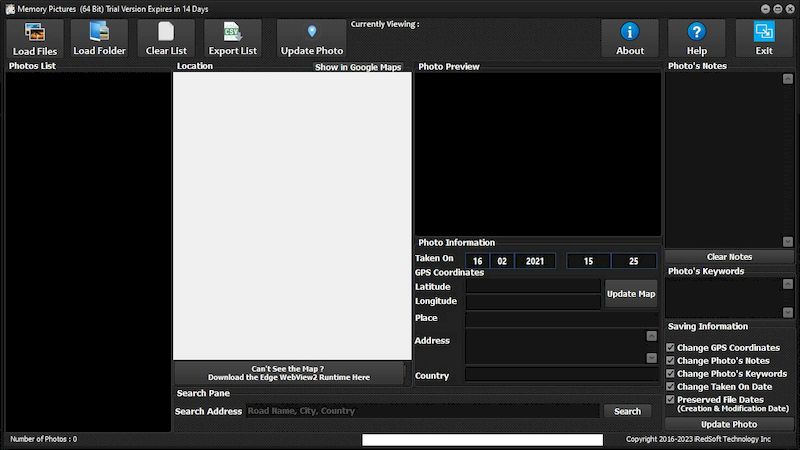Click inside the Photo's Notes text area
Screen dimensions: 800x450
(723, 160)
